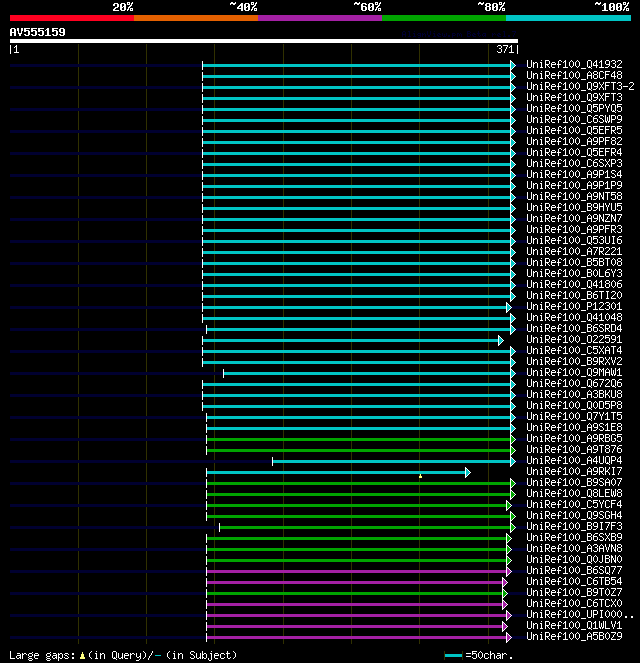Open the UniRef100_Q9XFT3 hit label

click(574, 97)
